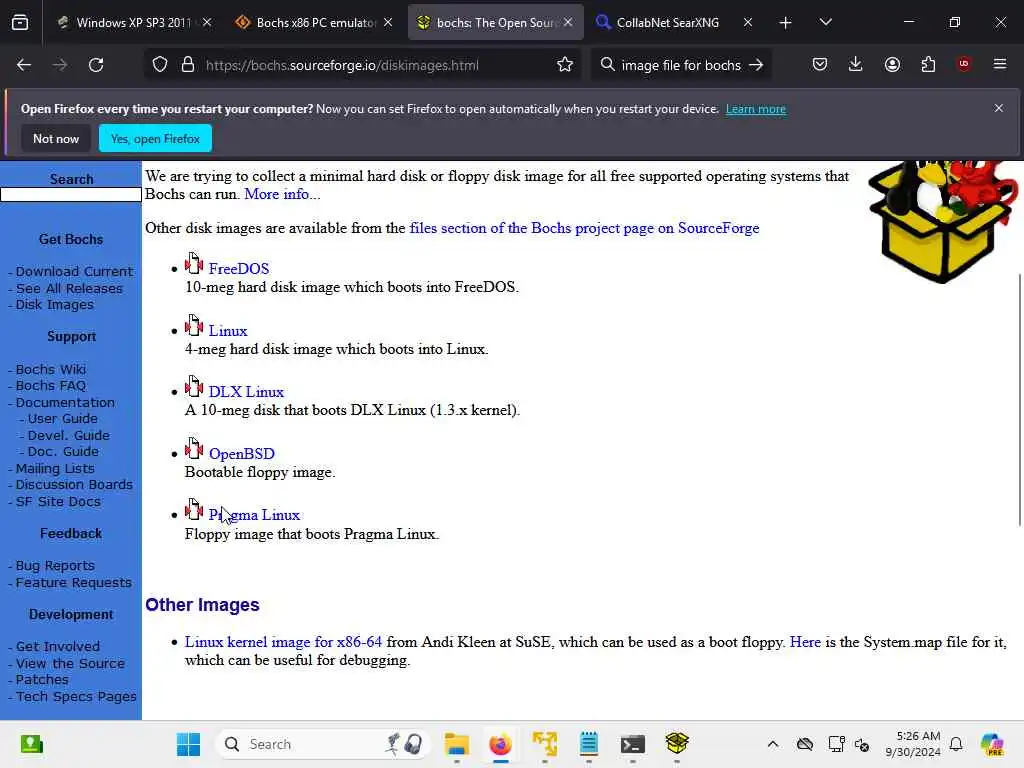The image size is (1024, 768).
Task: Submit the search with arrow icon
Action: click(756, 65)
